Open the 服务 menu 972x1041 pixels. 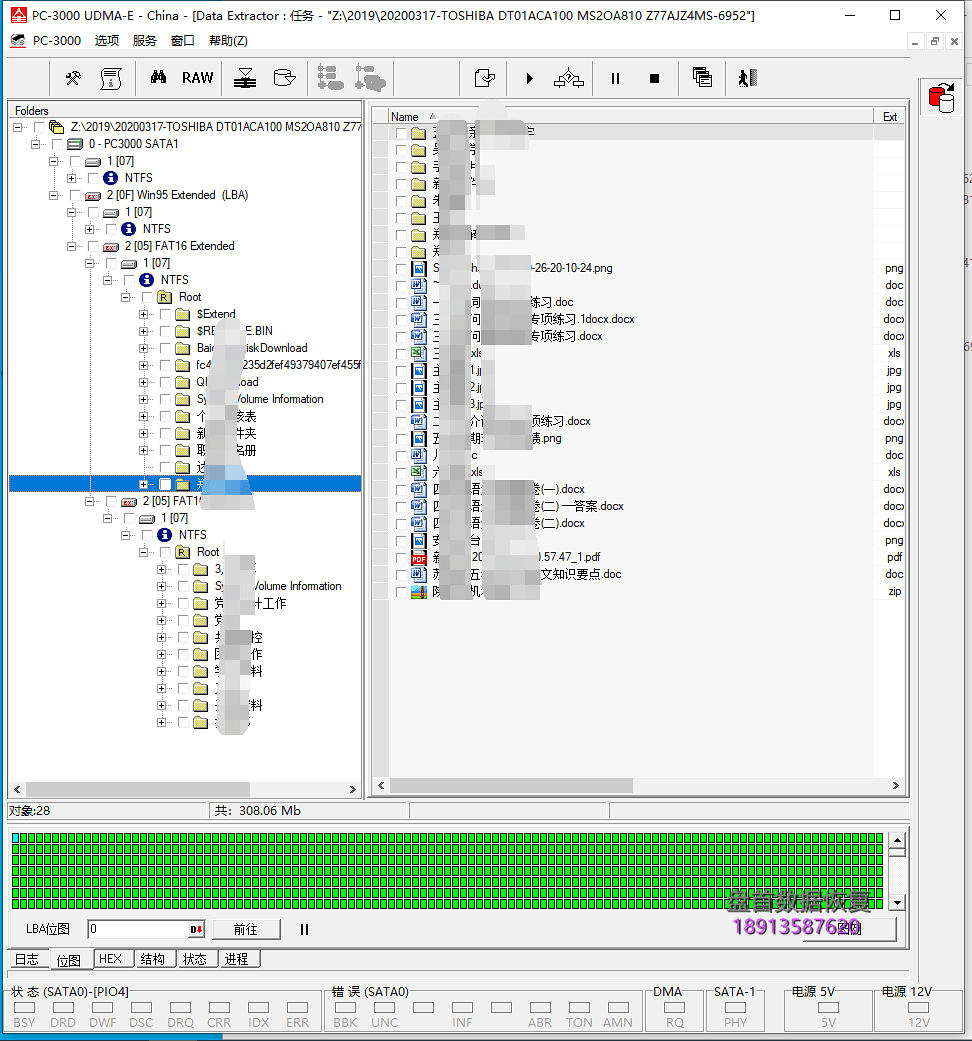tap(144, 40)
